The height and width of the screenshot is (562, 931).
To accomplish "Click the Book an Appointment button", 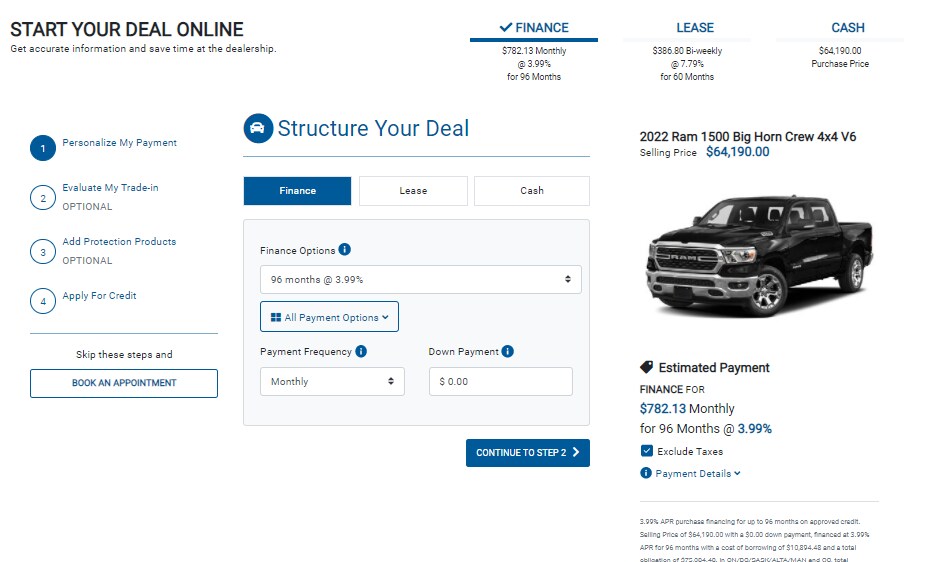I will click(124, 383).
